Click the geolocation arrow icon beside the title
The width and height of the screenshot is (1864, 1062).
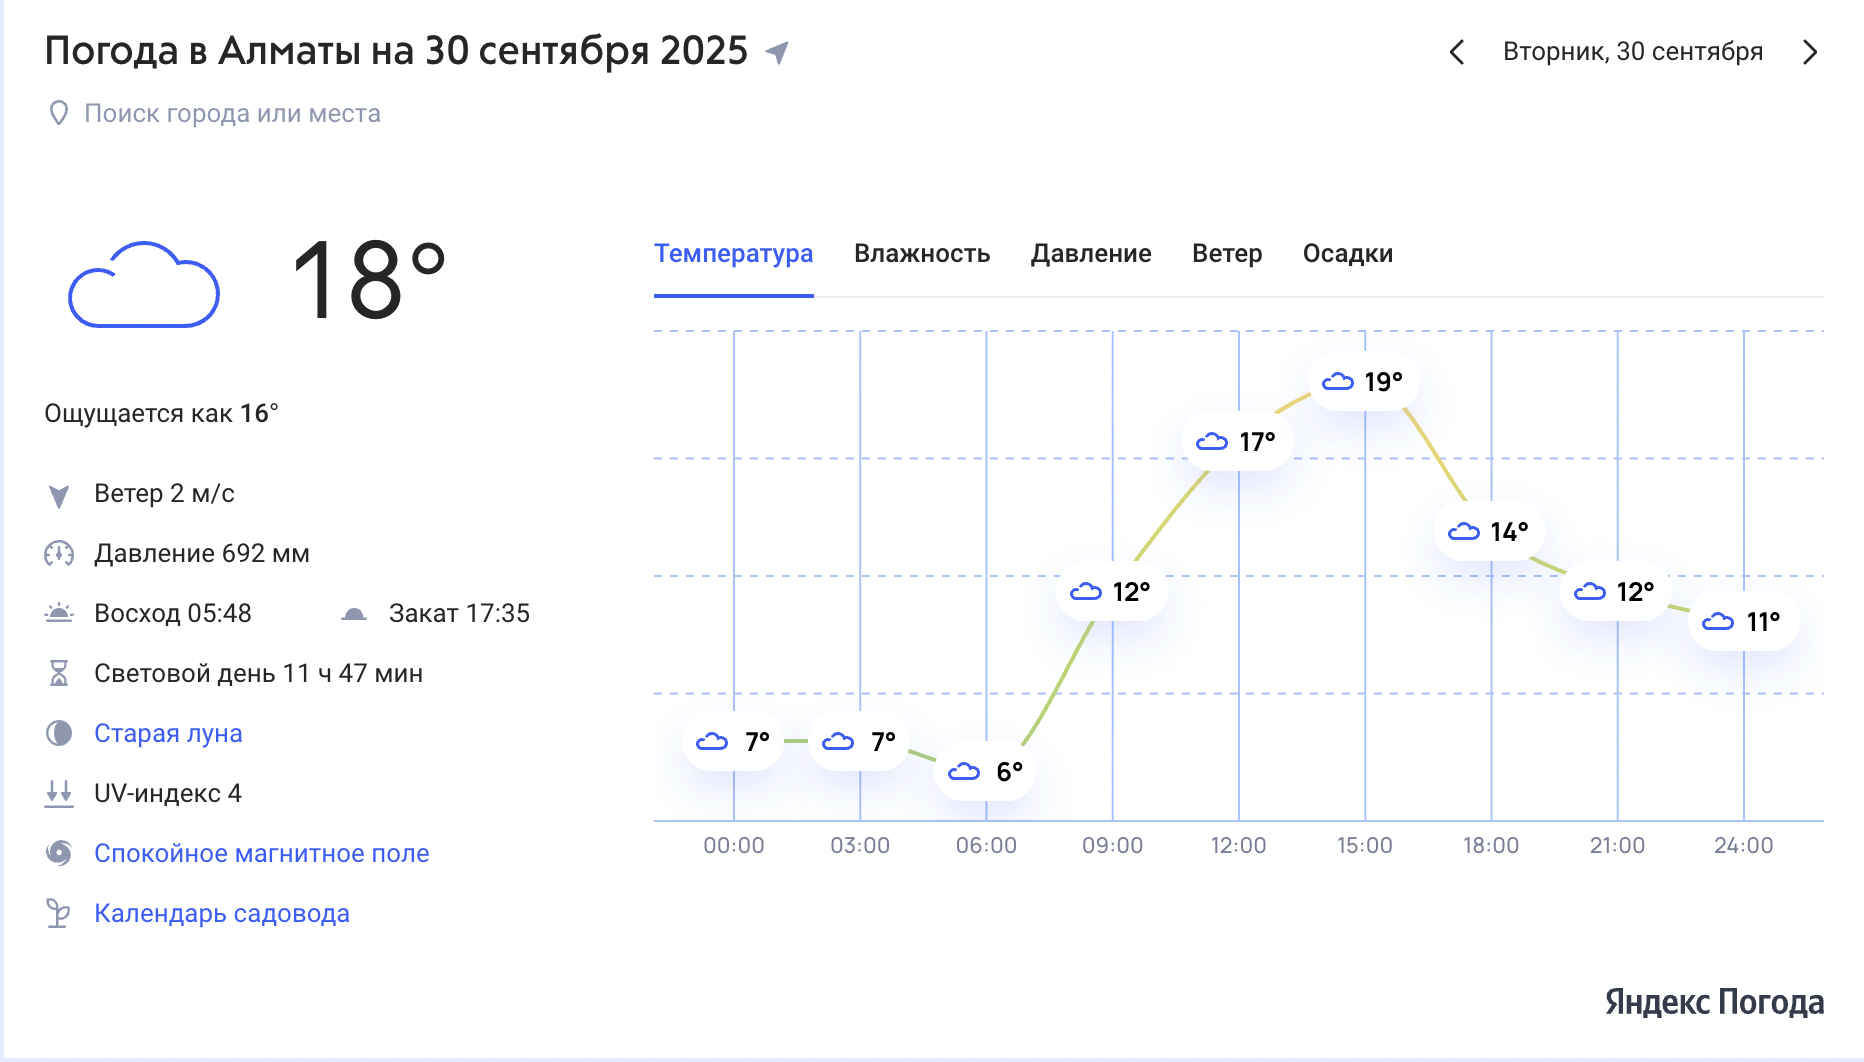(777, 52)
